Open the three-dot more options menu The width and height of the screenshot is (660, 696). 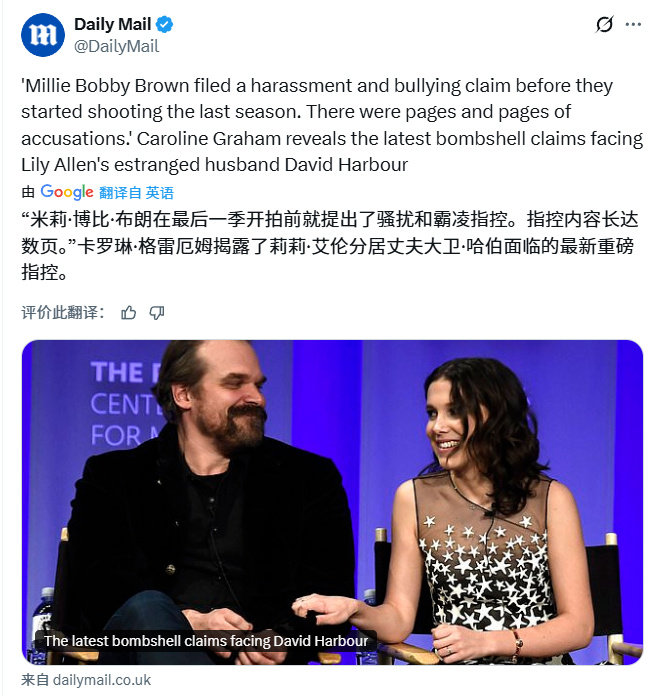pyautogui.click(x=633, y=24)
